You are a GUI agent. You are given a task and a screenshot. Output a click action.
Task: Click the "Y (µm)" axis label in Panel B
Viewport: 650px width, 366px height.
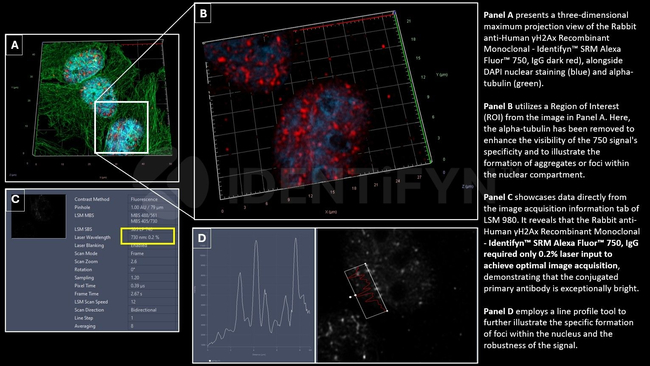pos(442,75)
